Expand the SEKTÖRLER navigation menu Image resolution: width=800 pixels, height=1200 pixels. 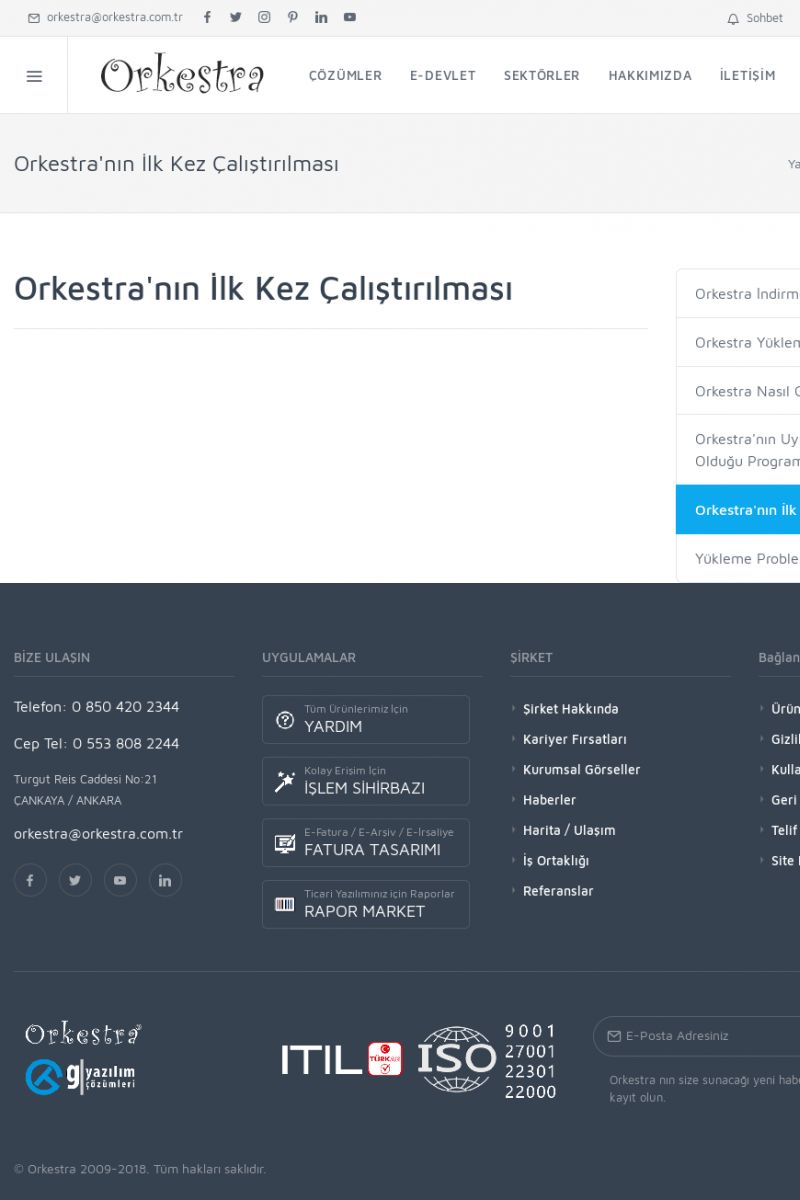pos(541,76)
